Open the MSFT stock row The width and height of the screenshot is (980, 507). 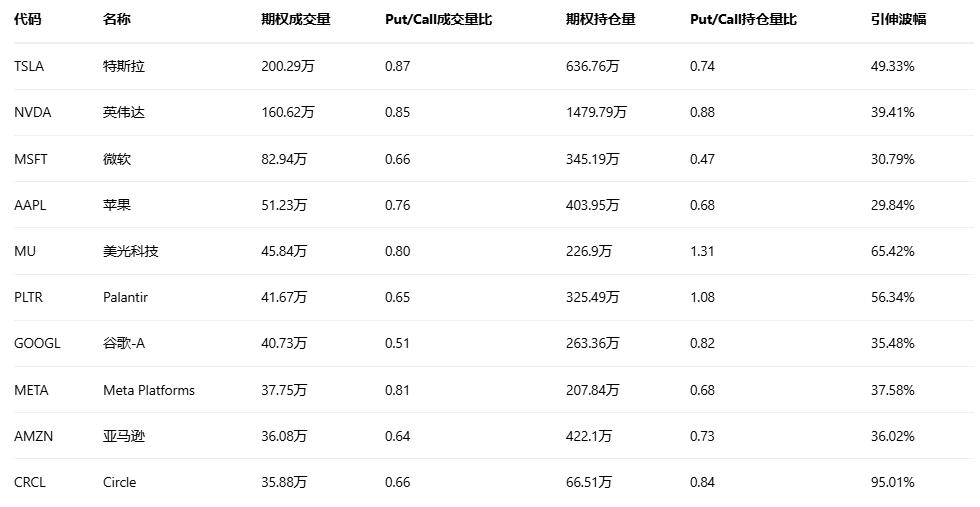click(30, 159)
